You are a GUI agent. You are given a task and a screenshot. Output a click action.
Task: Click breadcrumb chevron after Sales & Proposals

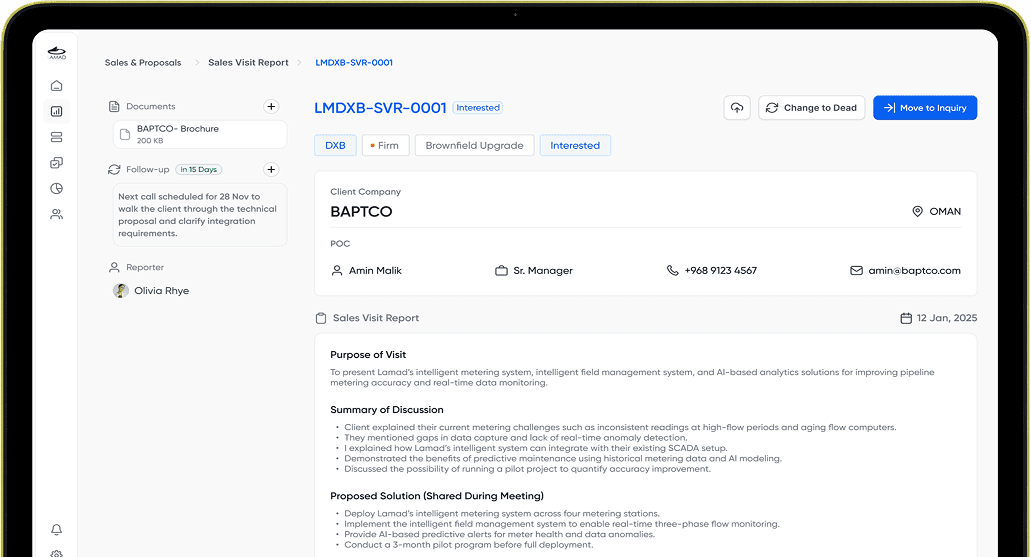pos(196,62)
